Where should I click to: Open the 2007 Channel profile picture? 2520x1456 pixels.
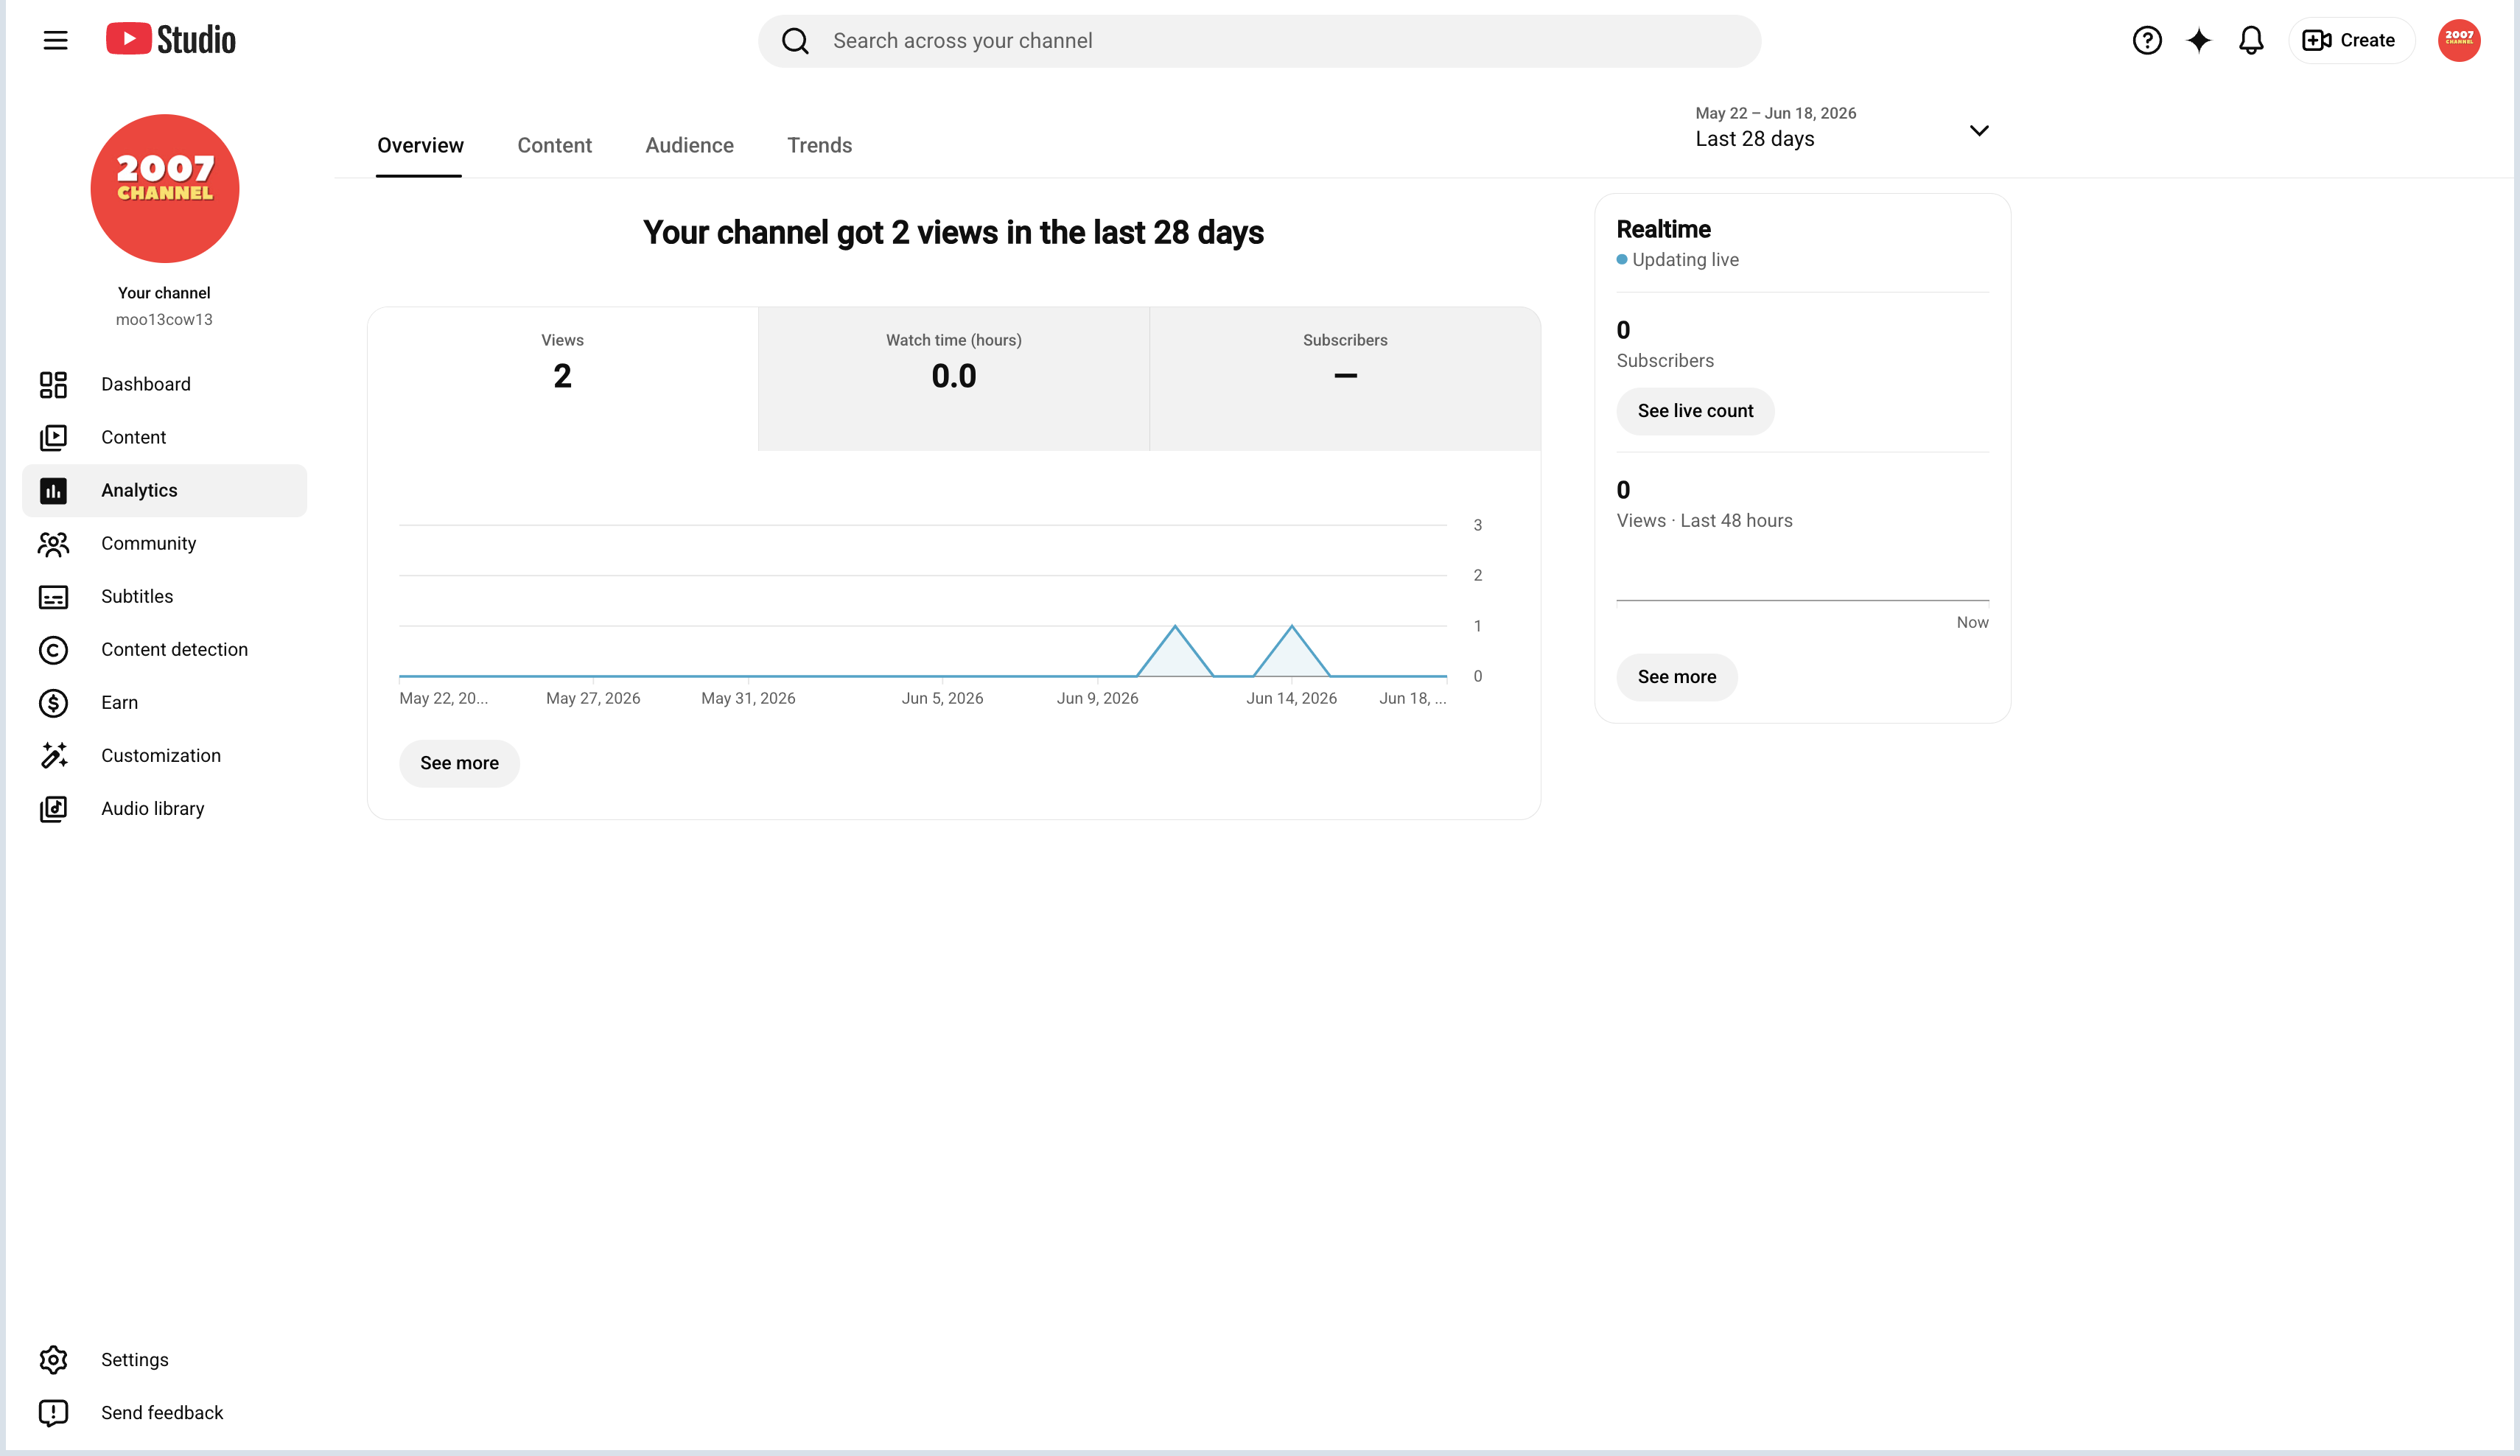click(x=165, y=188)
